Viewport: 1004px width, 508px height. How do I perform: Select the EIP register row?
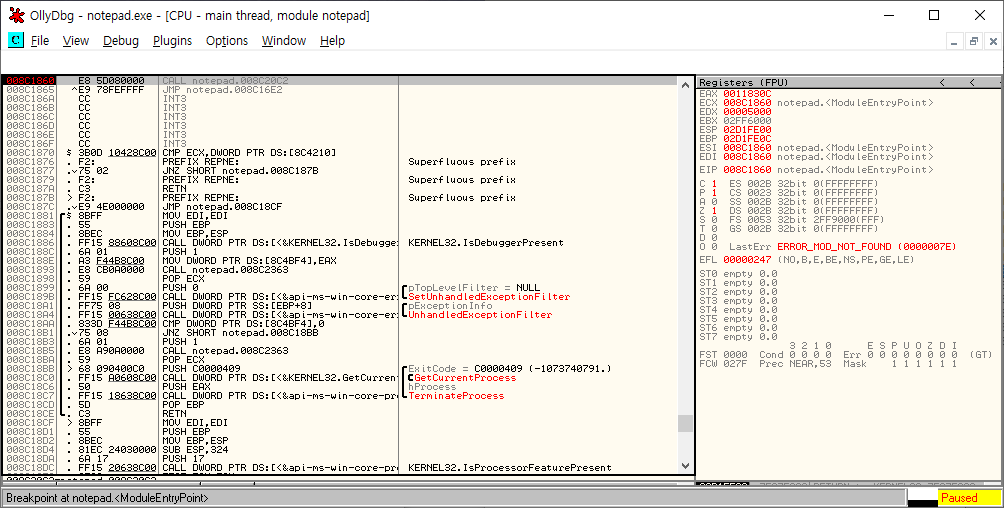[816, 170]
